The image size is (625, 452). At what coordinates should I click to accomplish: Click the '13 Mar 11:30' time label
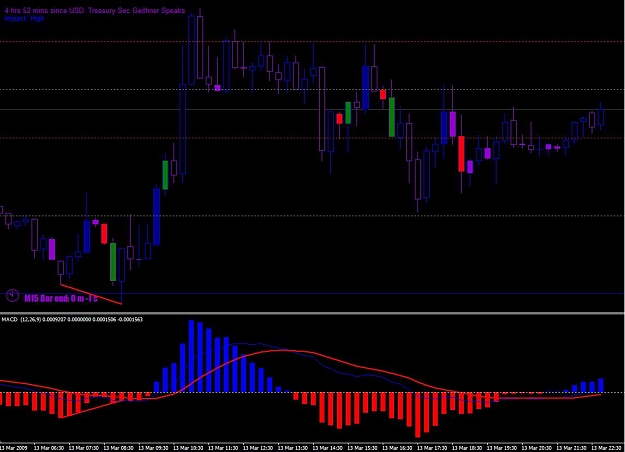pyautogui.click(x=223, y=448)
